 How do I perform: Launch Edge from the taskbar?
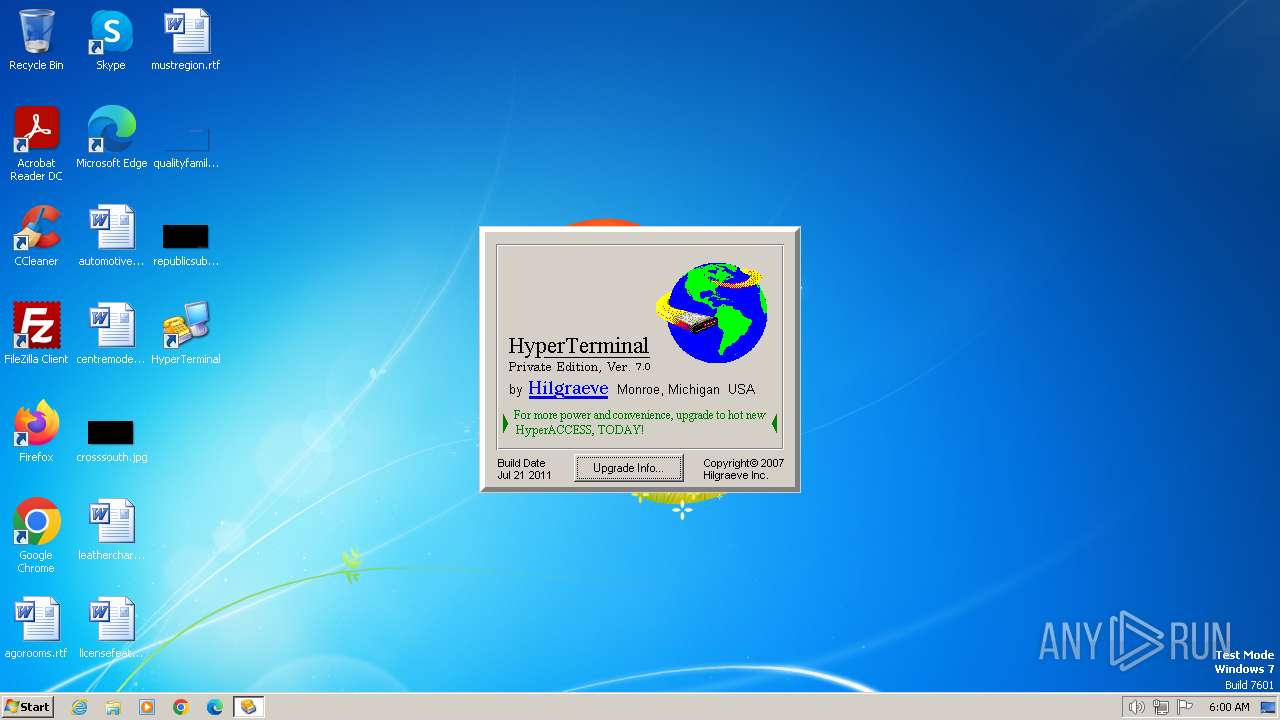click(215, 707)
